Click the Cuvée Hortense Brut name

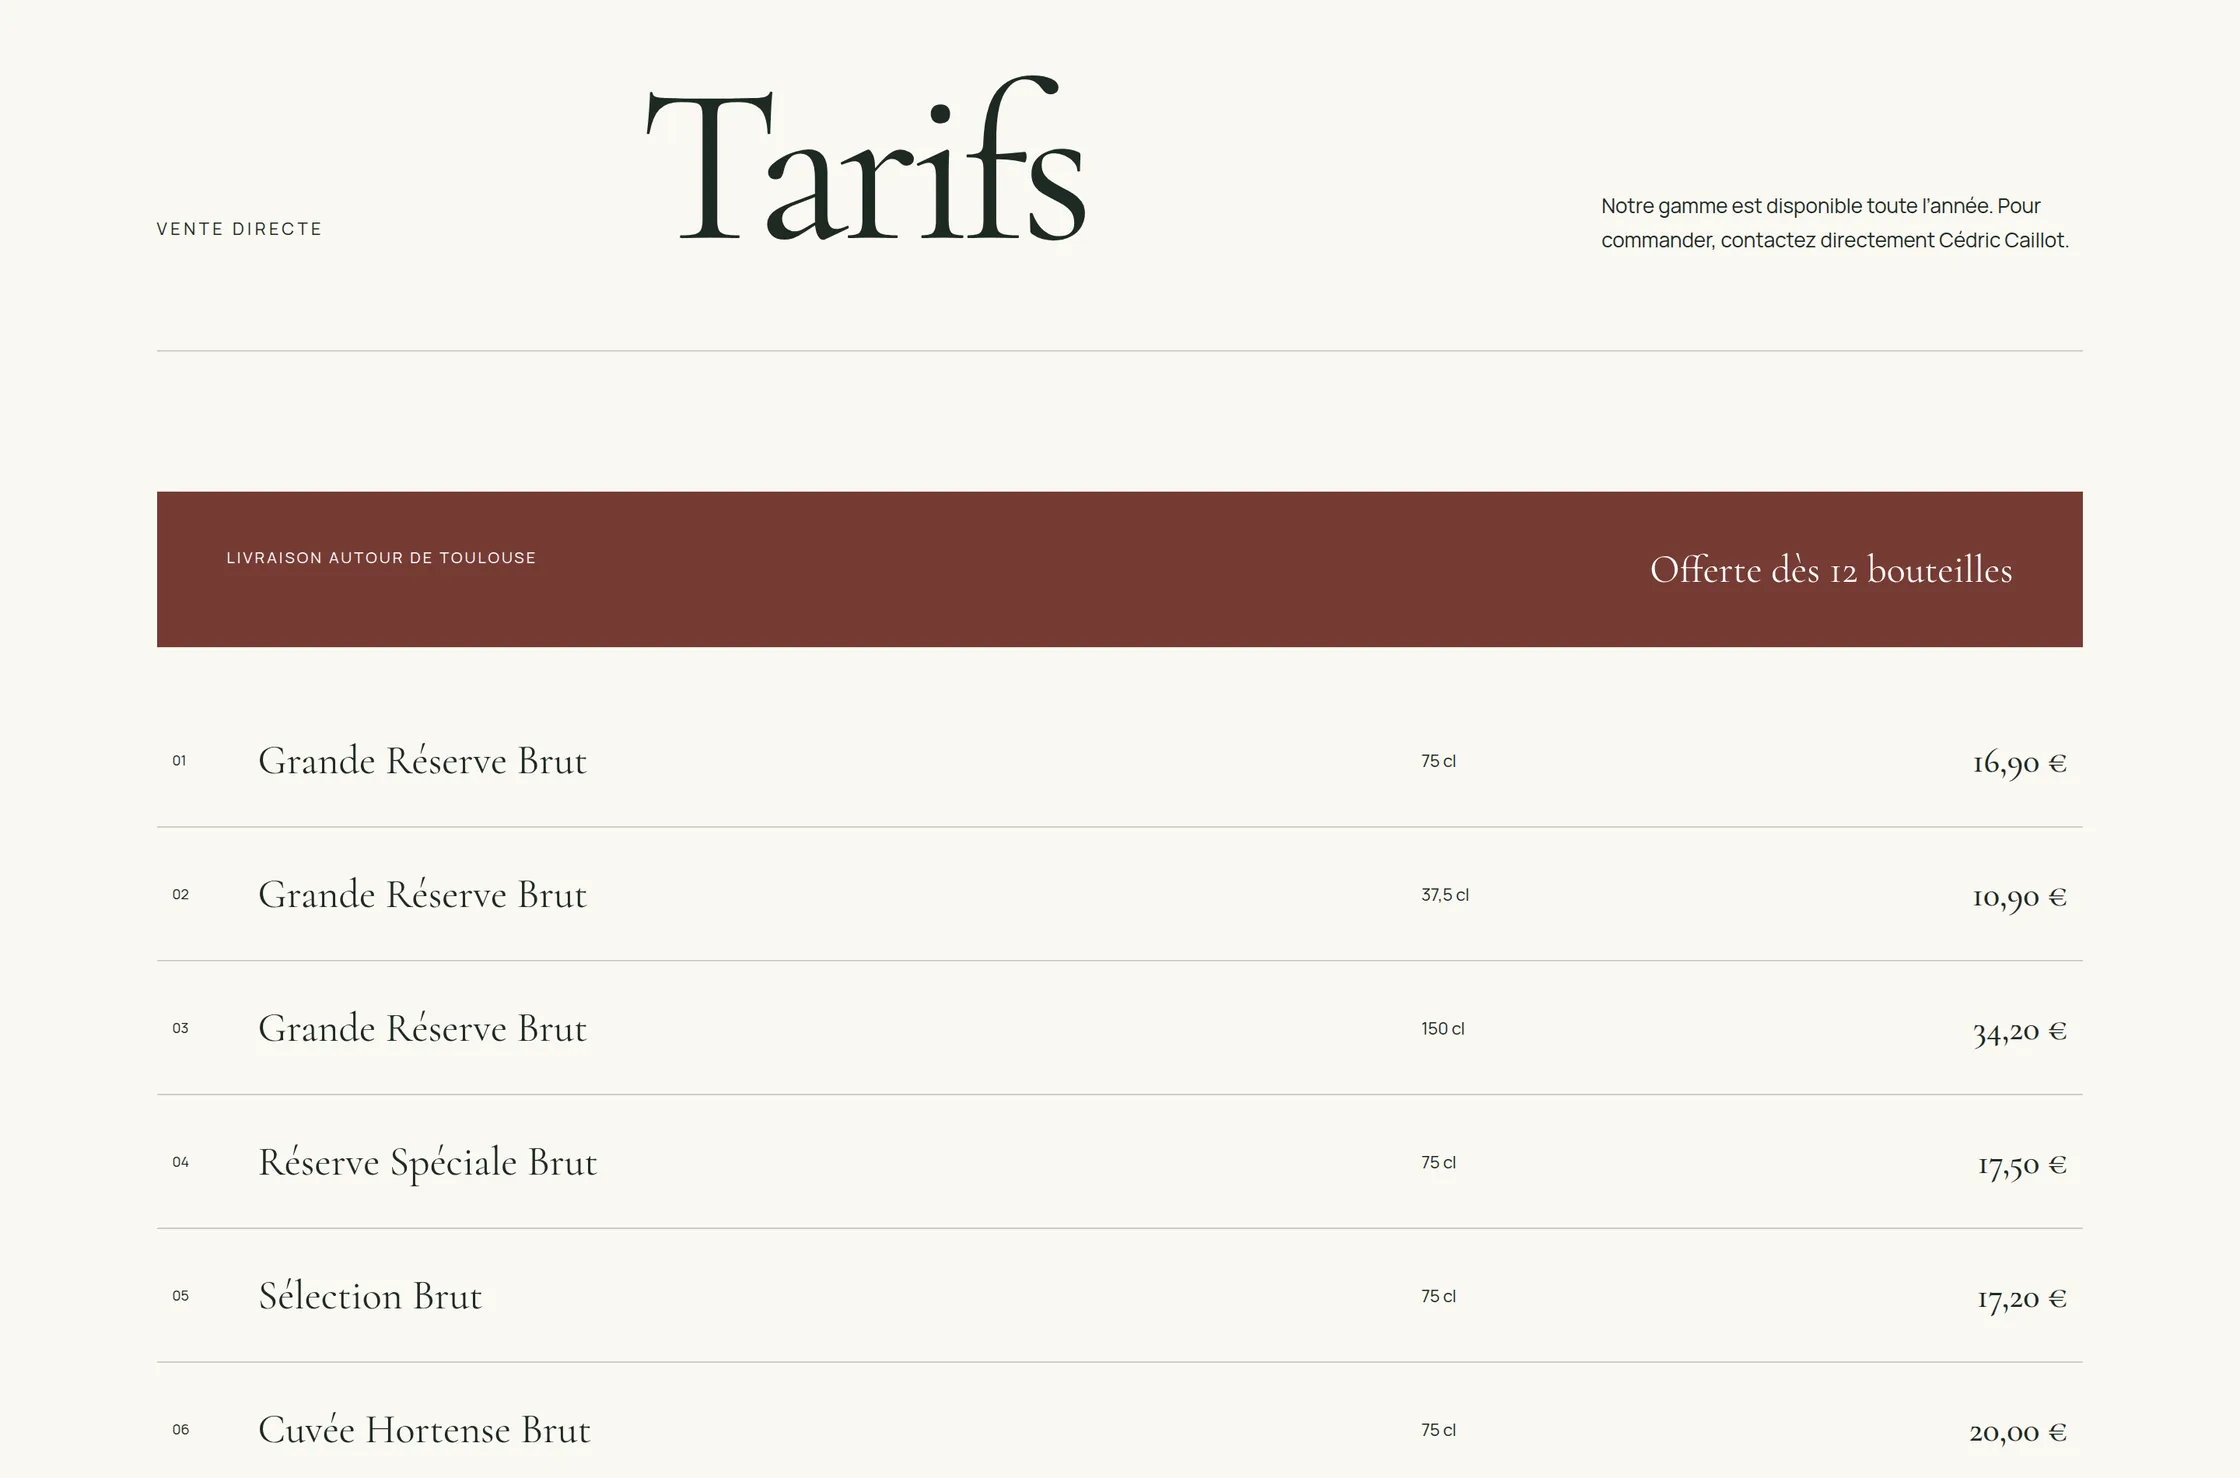424,1430
